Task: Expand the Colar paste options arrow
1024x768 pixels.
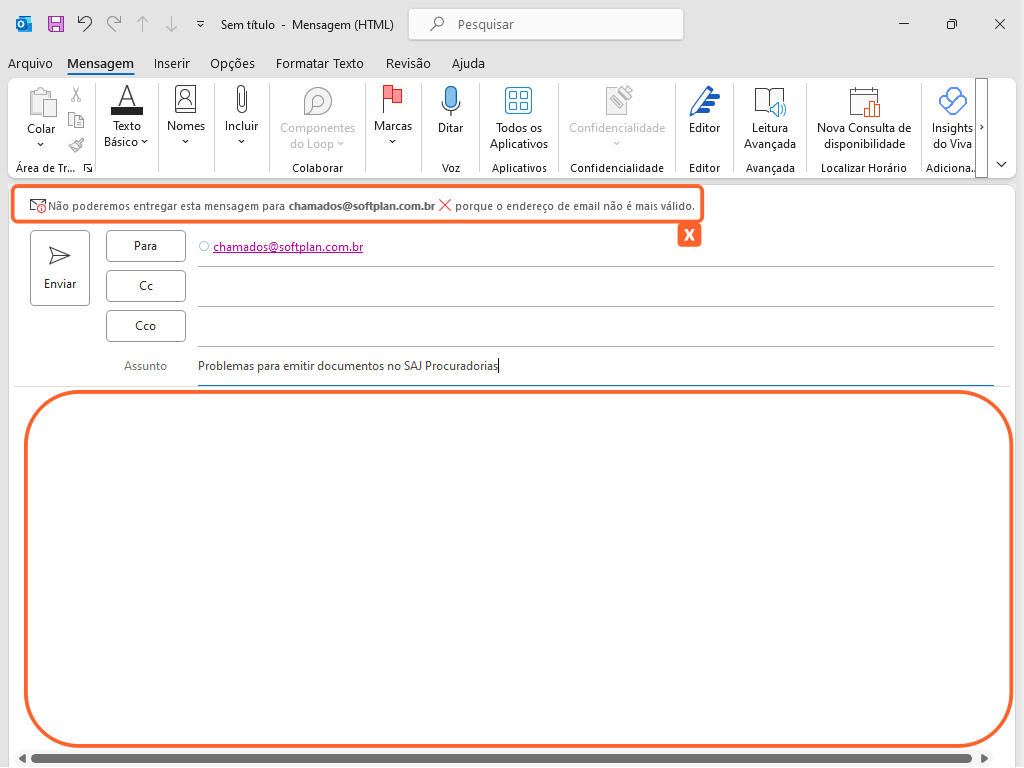Action: [40, 144]
